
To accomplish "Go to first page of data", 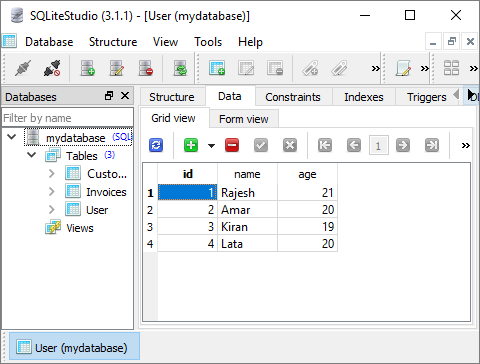I will point(325,145).
